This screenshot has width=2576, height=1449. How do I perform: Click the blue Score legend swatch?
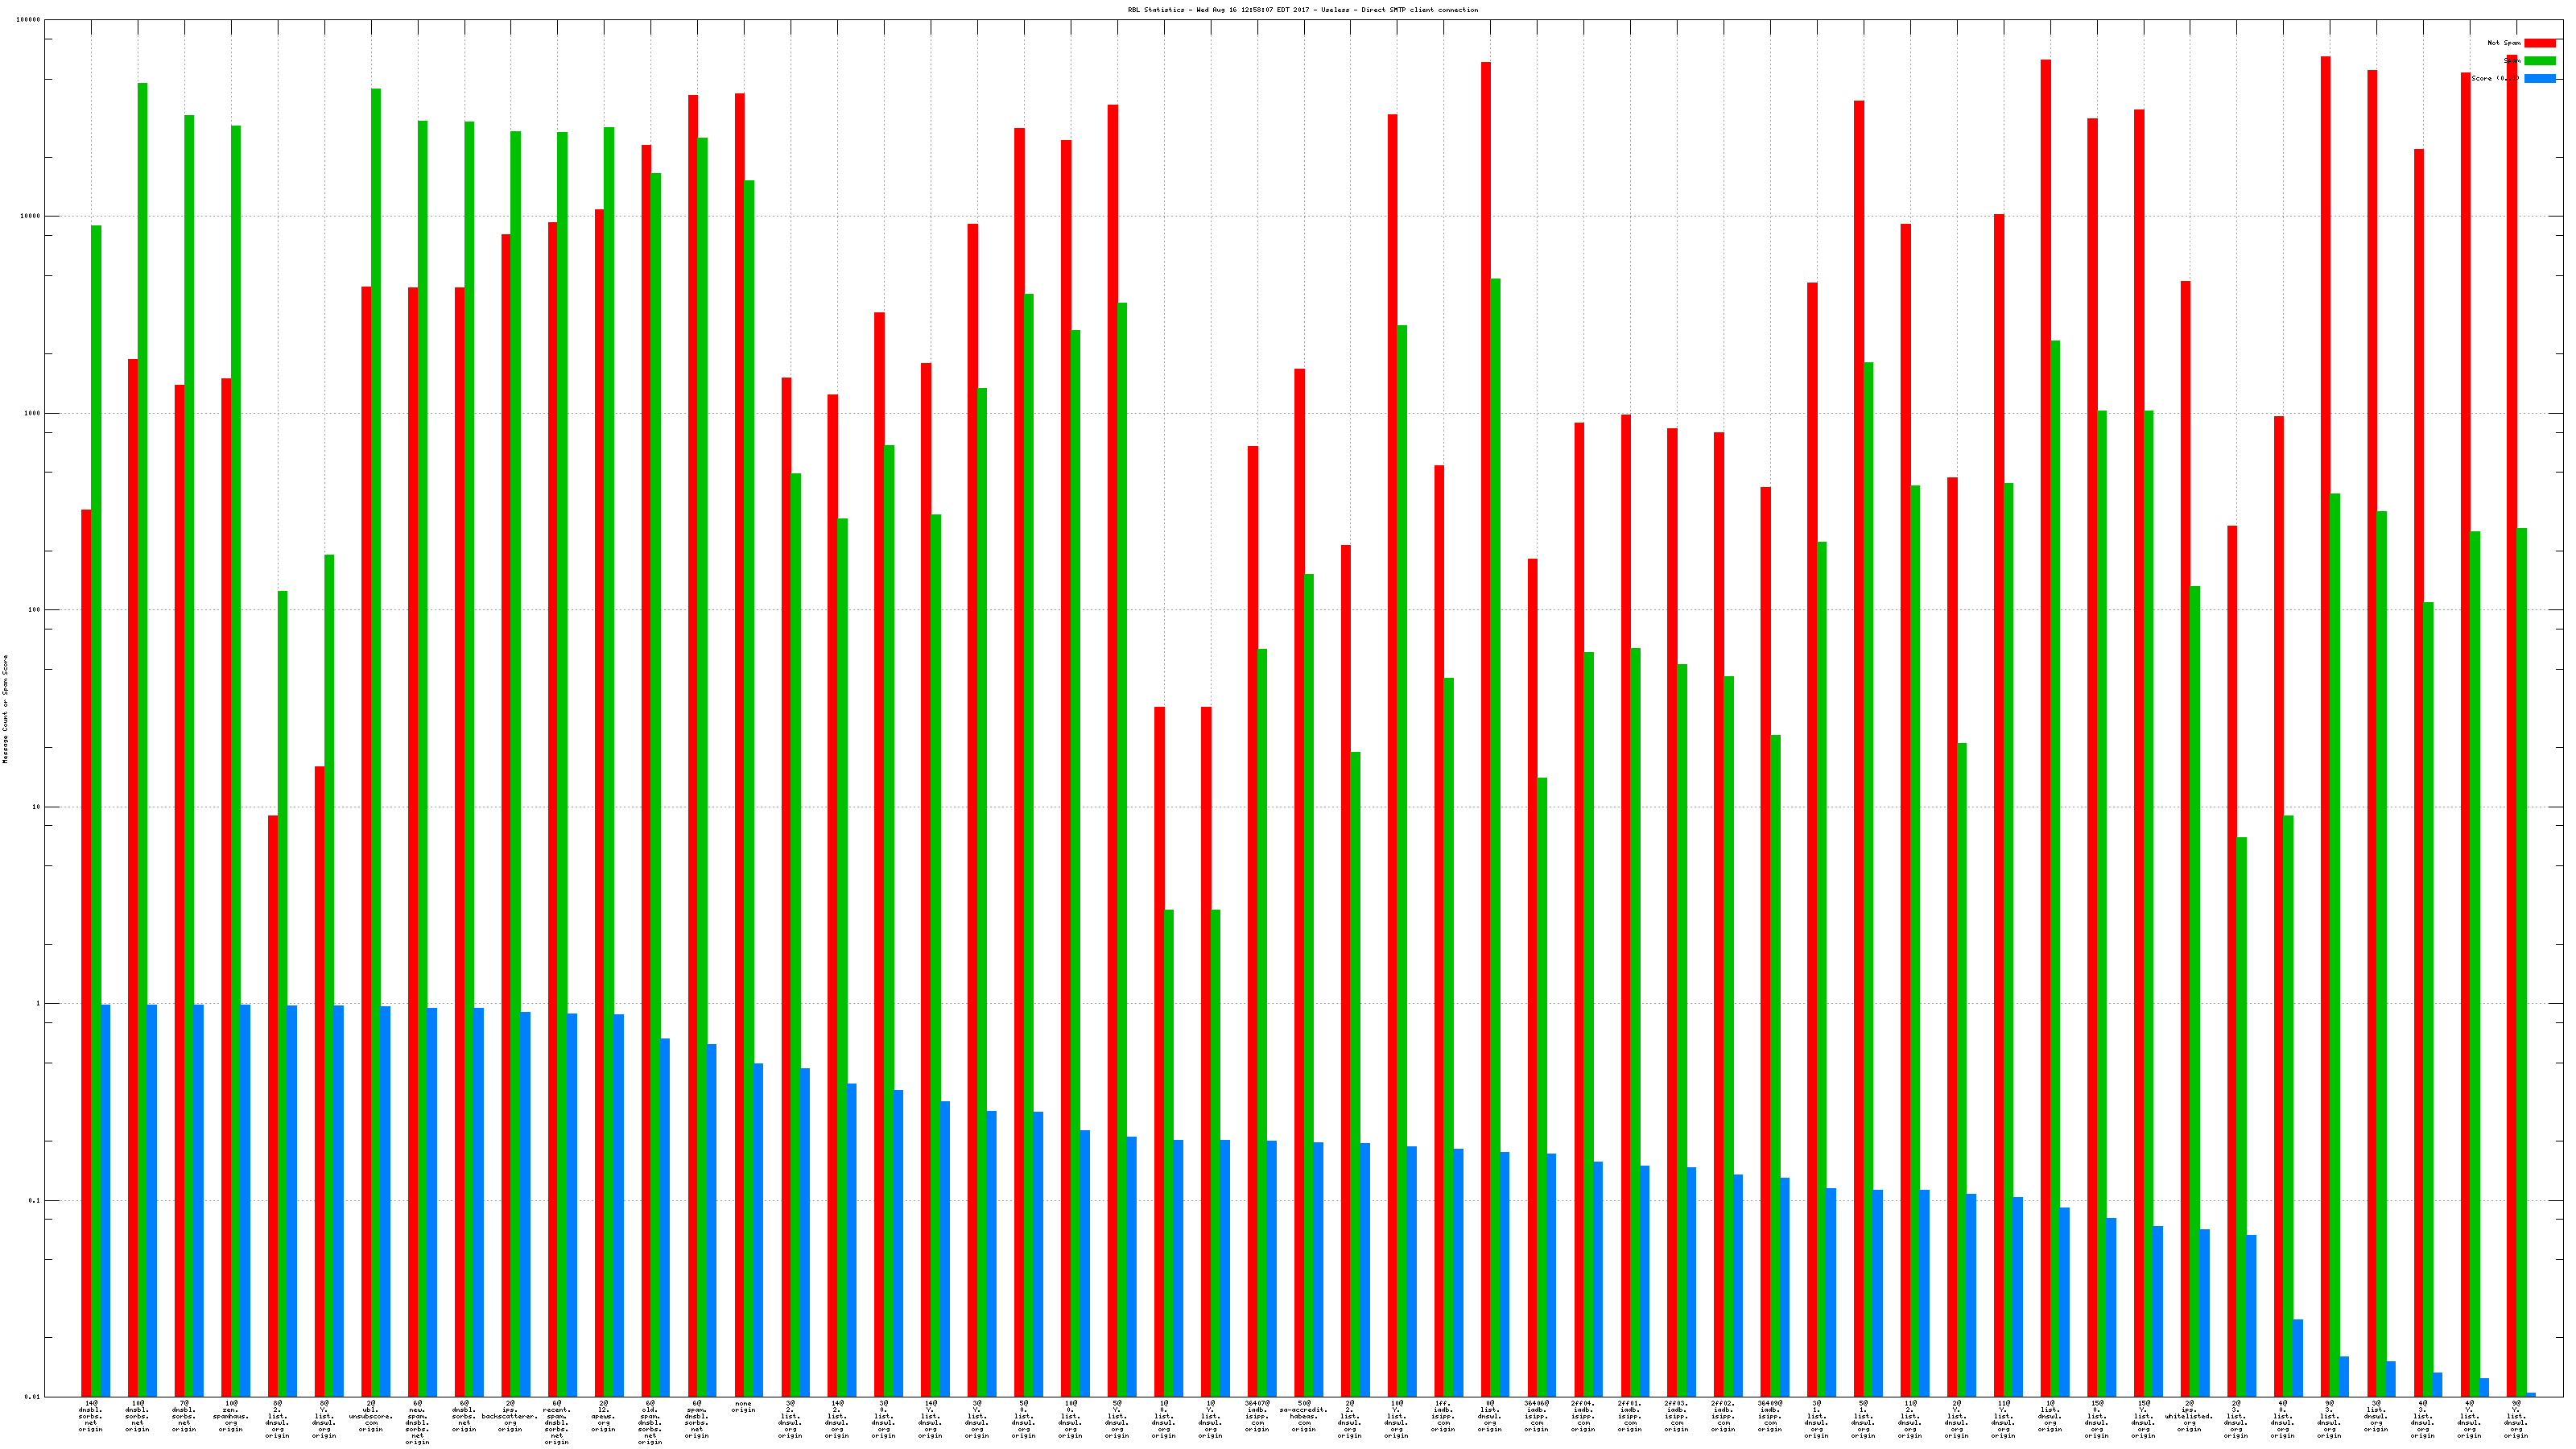click(2539, 78)
